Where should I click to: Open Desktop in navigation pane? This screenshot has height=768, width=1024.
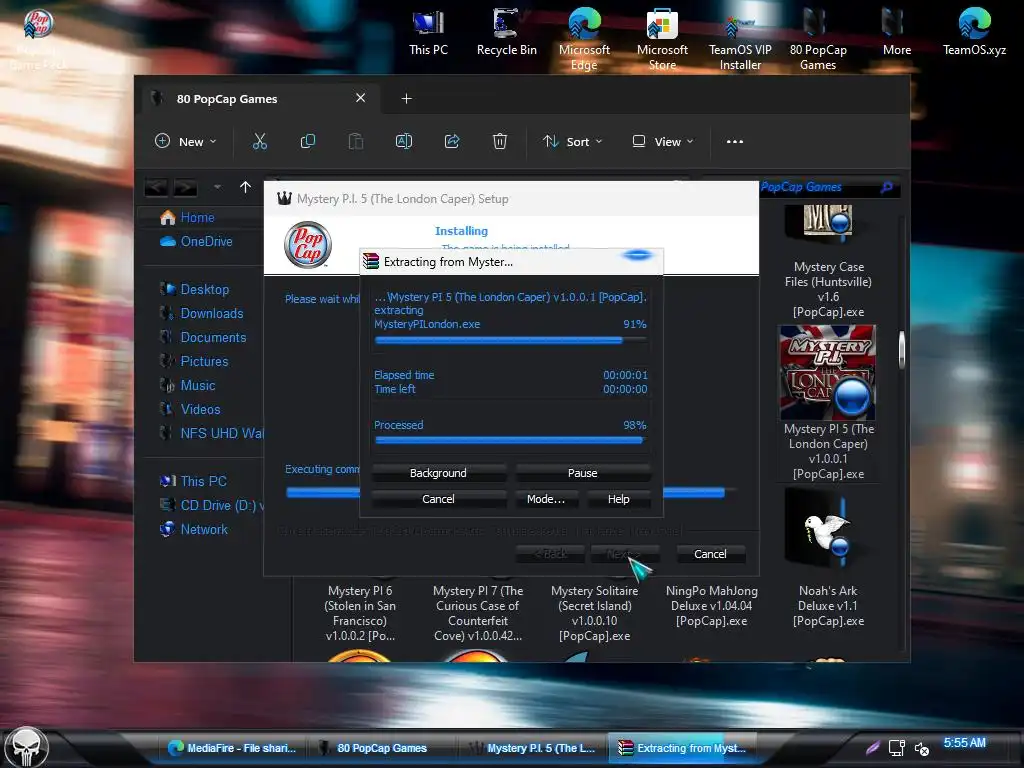click(195, 289)
